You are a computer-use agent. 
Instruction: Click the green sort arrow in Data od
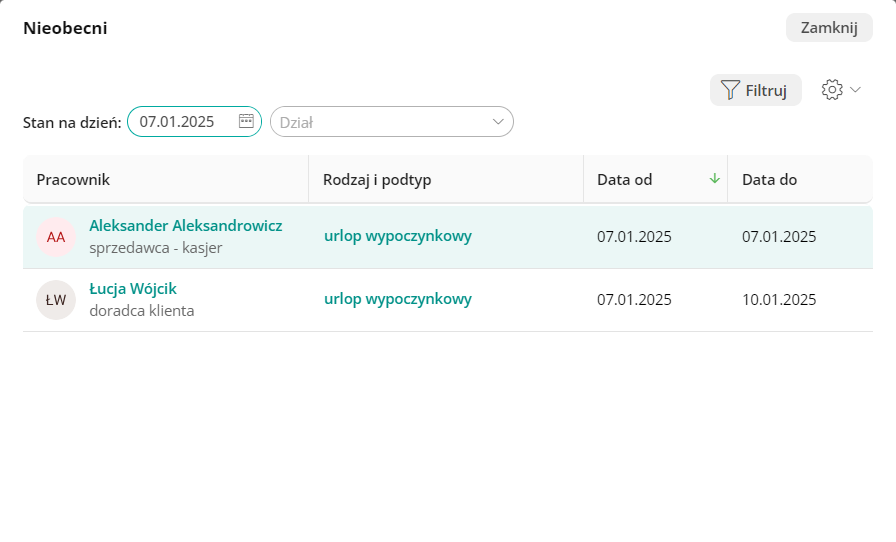[714, 179]
